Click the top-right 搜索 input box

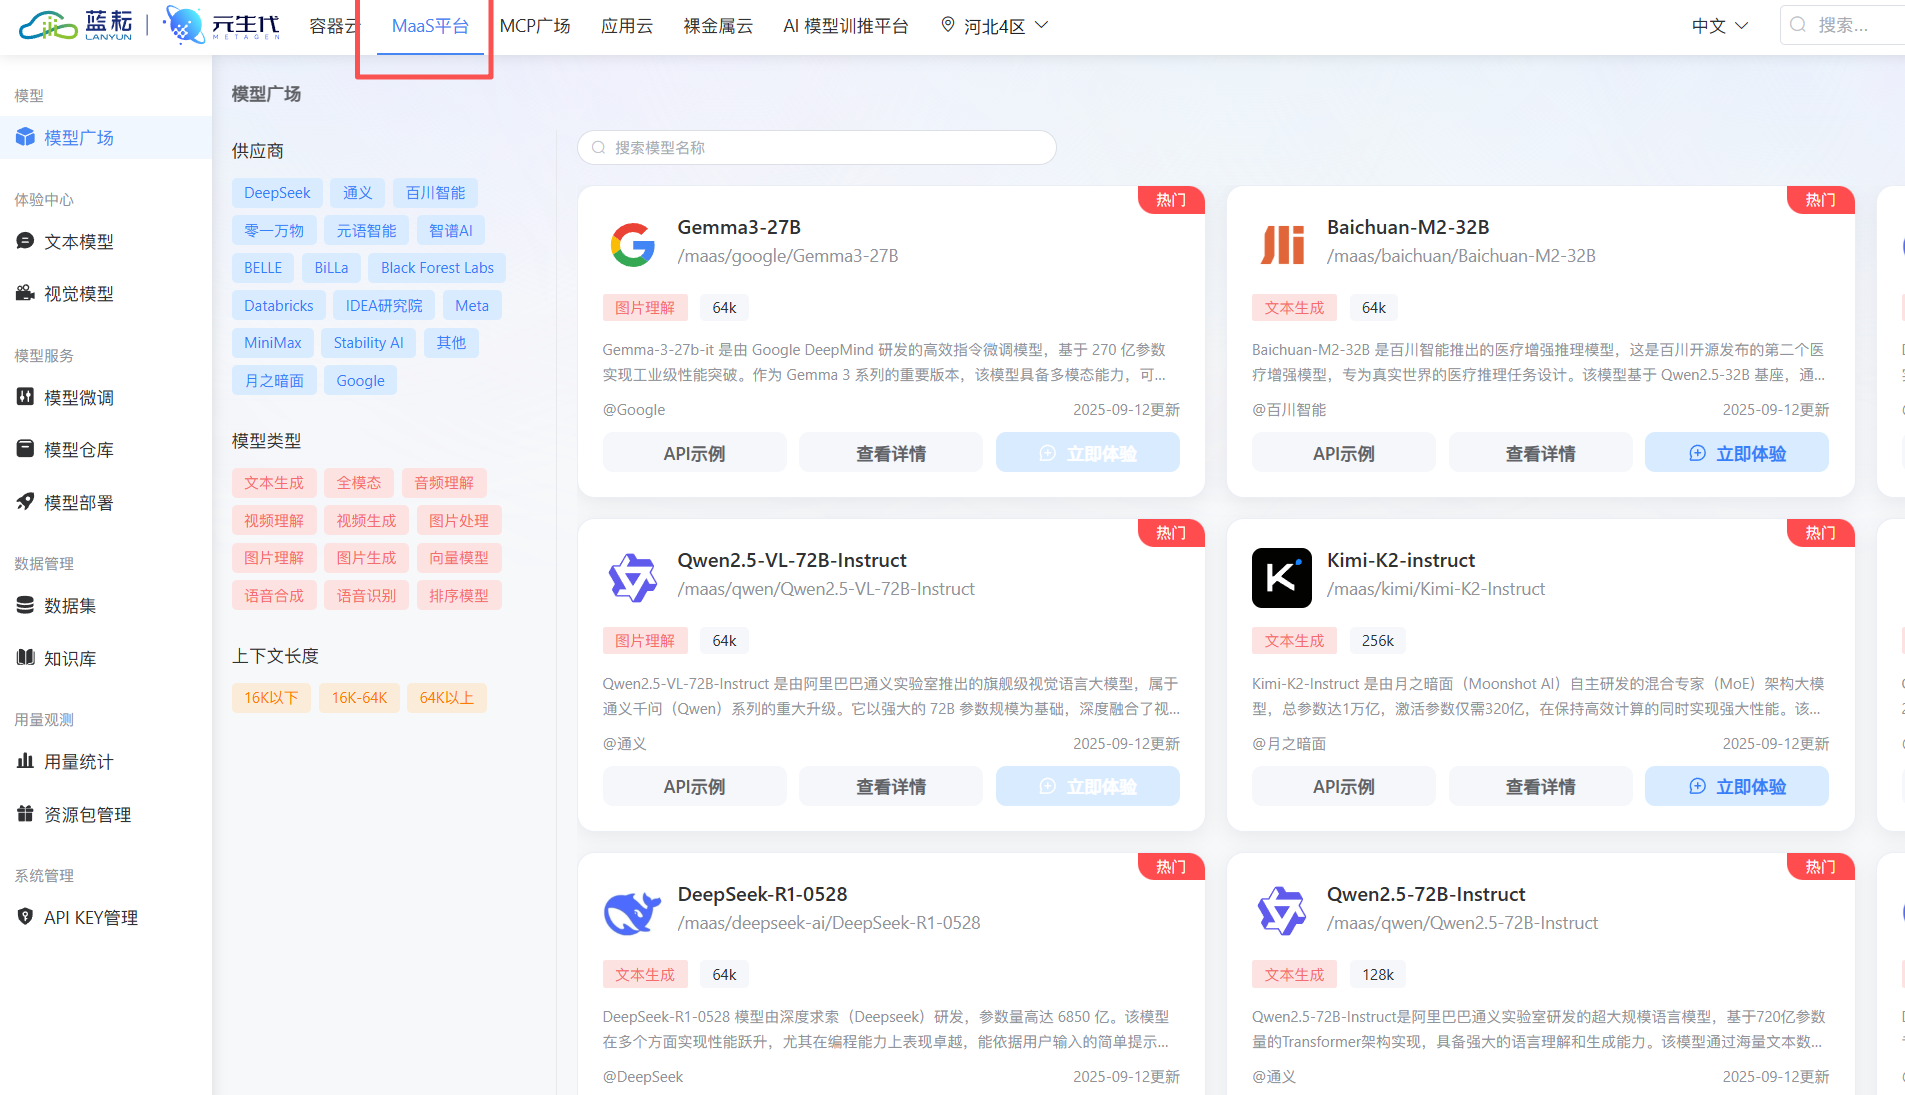coord(1842,25)
